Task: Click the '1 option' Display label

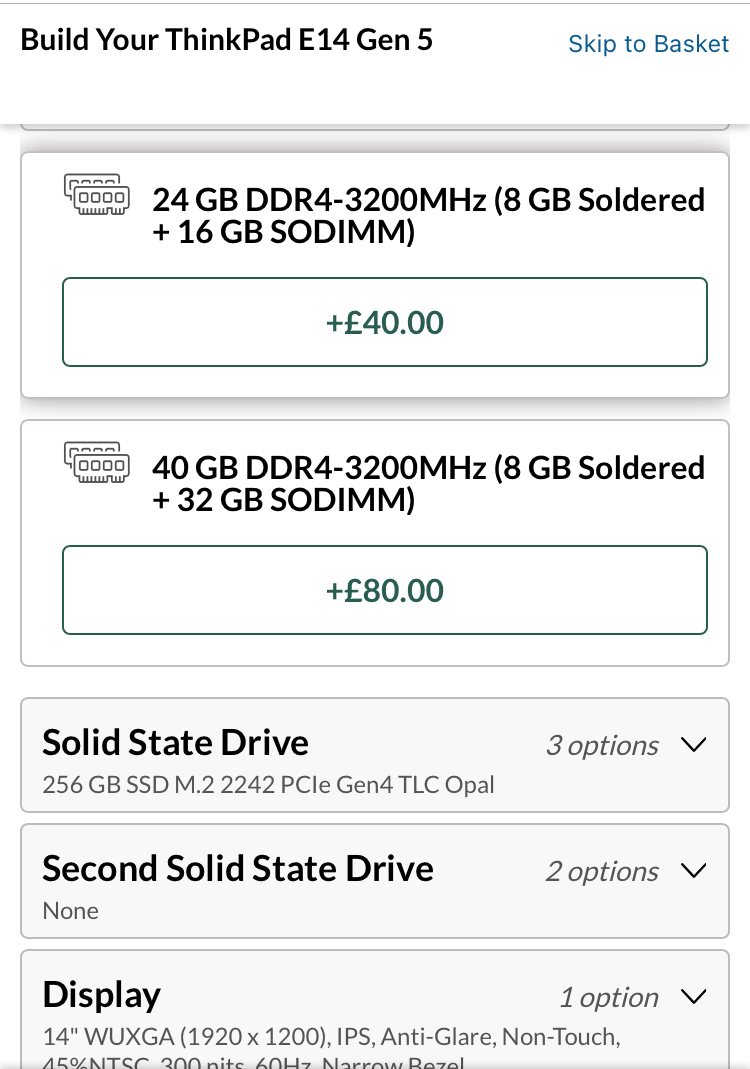Action: click(x=608, y=998)
